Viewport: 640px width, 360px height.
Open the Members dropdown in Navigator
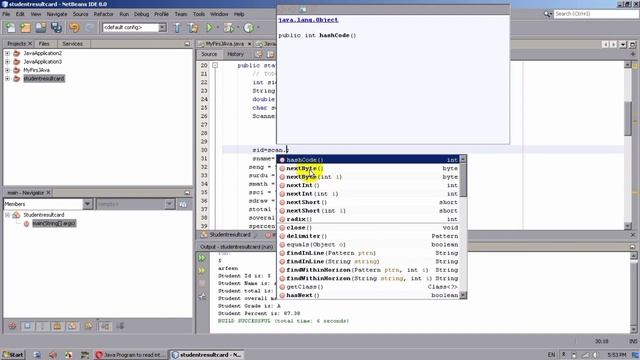pos(87,204)
